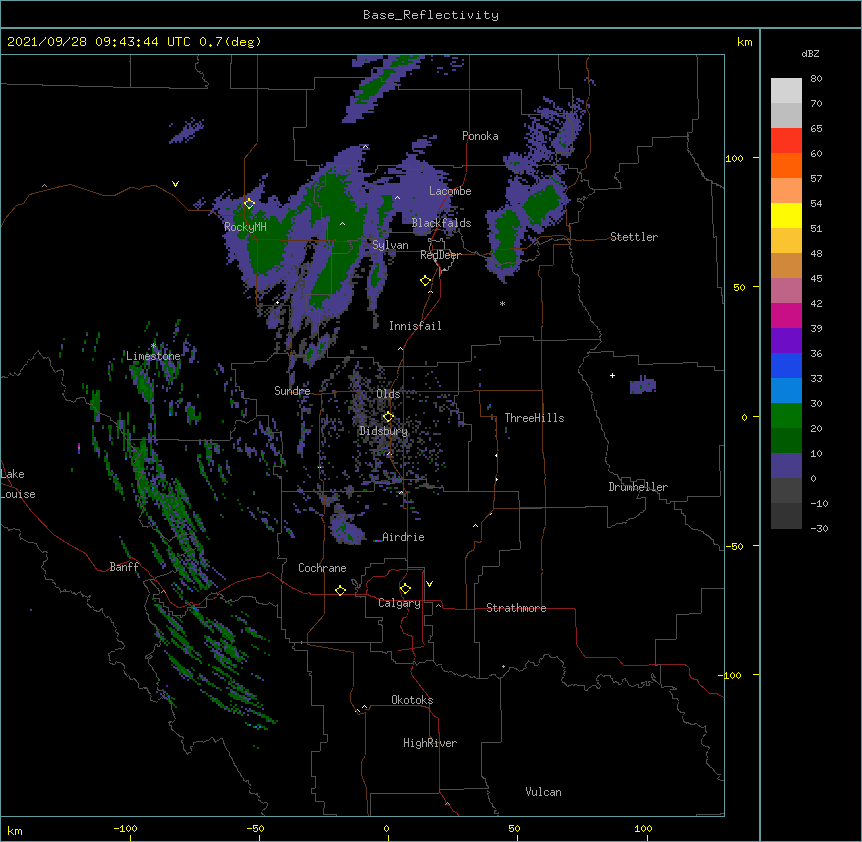Select the orange 57-60 dBZ legend swatch
862x842 pixels.
coord(786,165)
